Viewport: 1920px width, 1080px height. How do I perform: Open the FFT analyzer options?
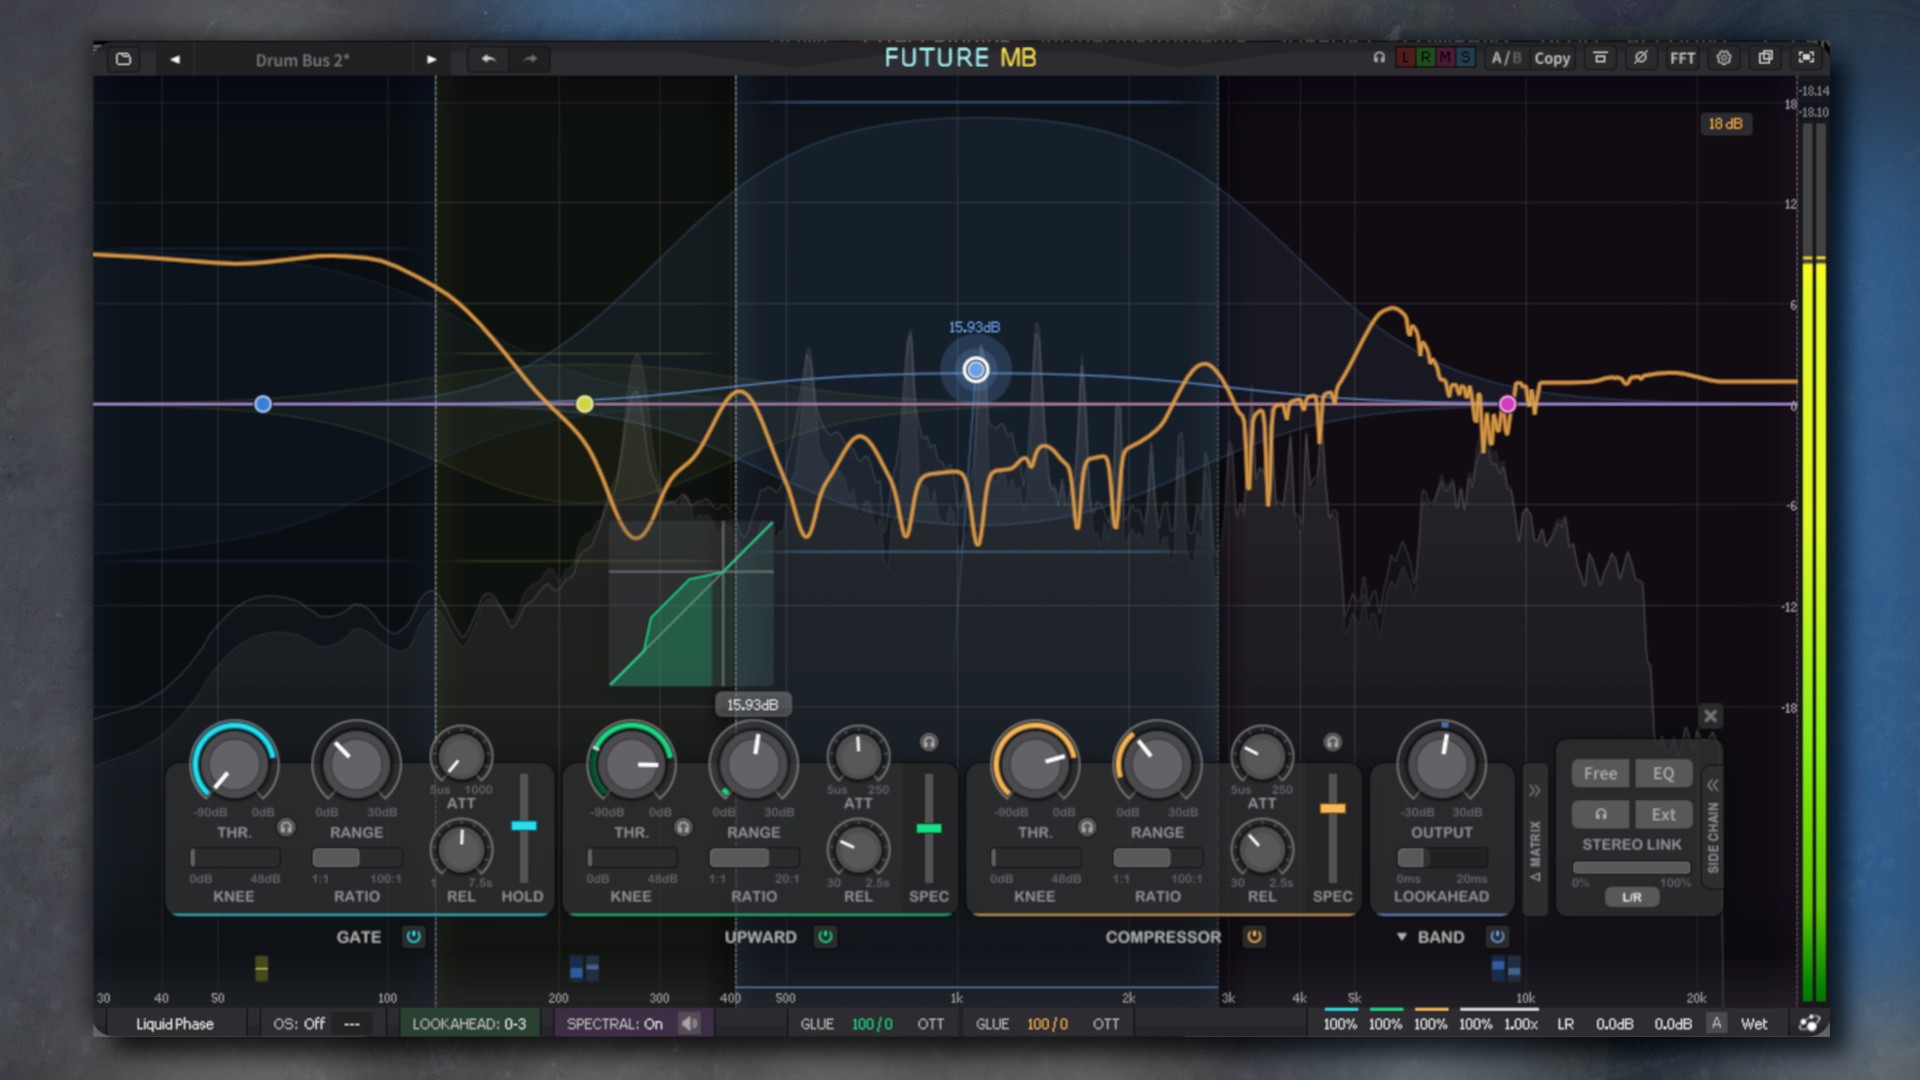click(1682, 58)
